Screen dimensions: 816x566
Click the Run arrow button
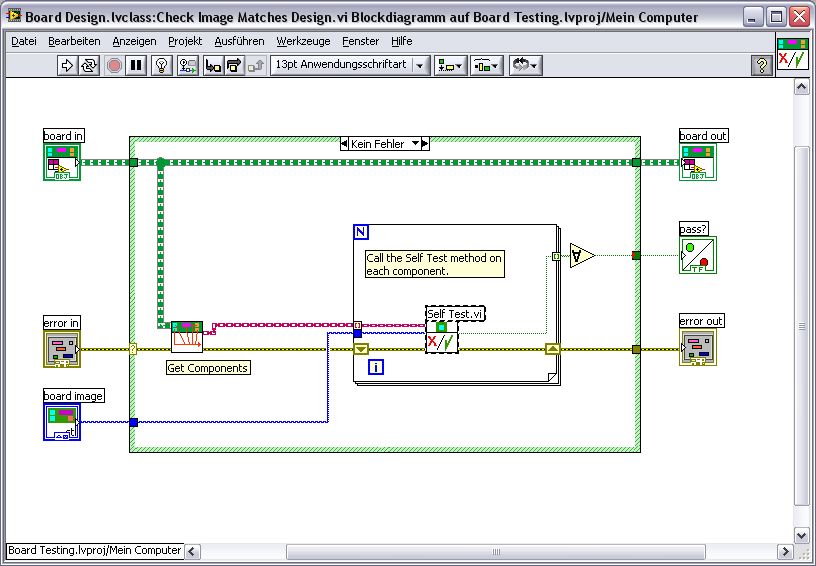(x=67, y=66)
